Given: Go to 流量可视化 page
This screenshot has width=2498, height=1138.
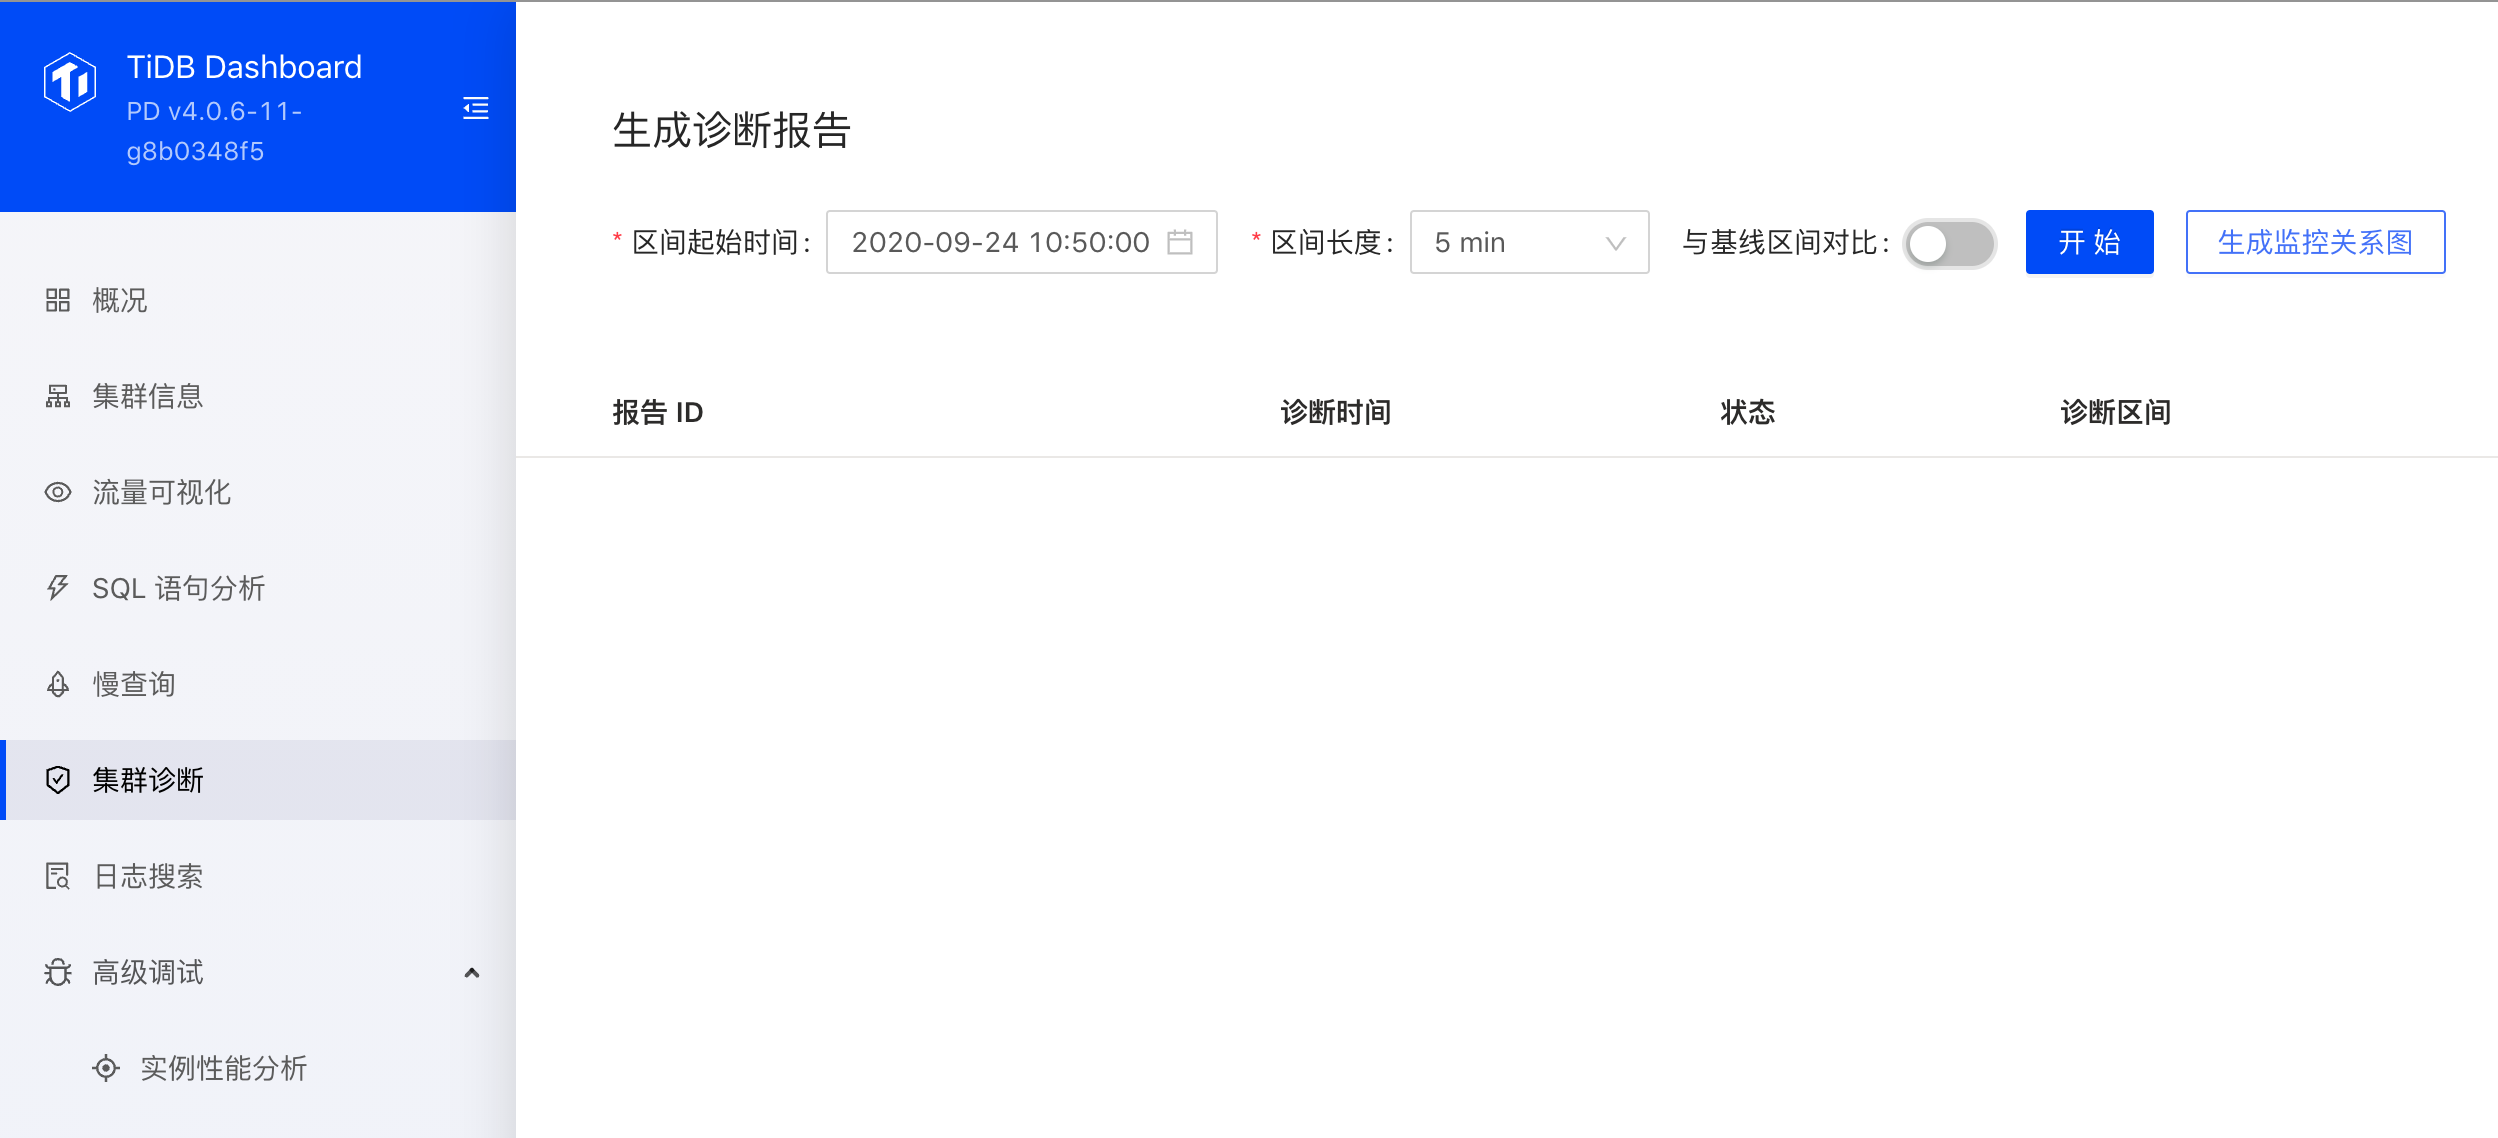Looking at the screenshot, I should 258,492.
